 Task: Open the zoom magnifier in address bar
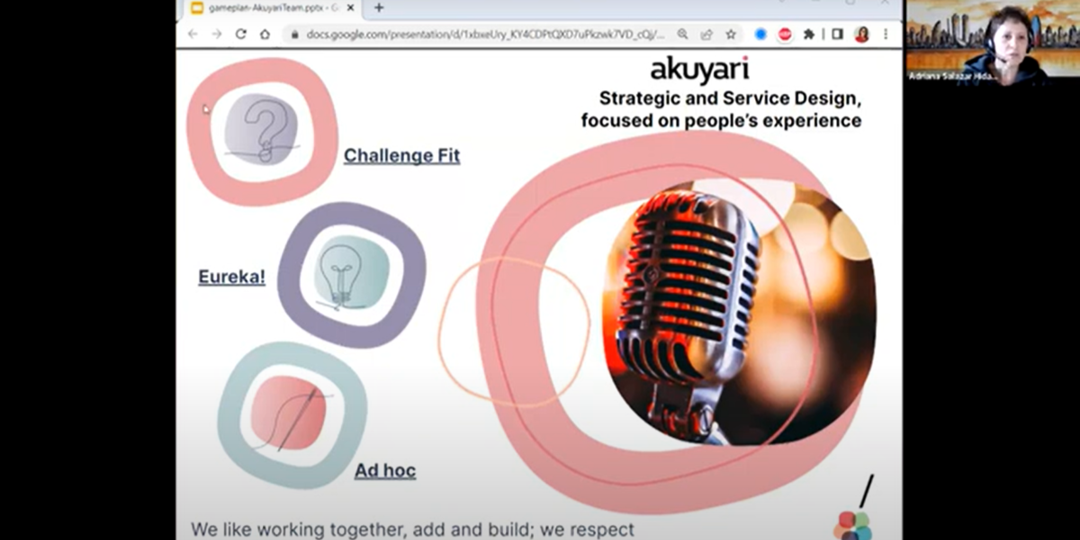click(682, 34)
